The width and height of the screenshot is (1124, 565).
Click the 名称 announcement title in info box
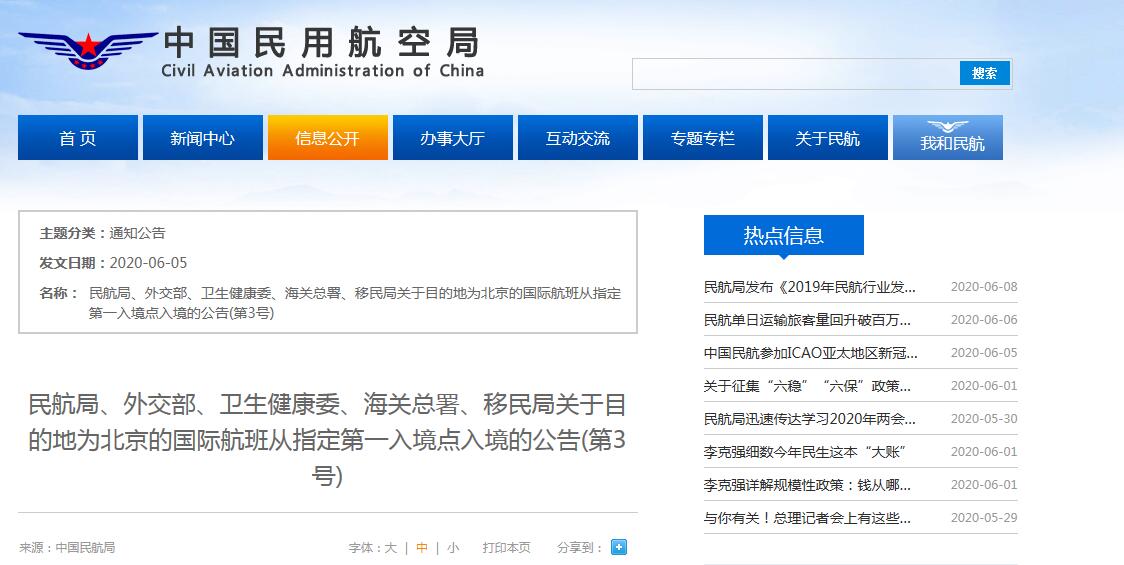[355, 303]
